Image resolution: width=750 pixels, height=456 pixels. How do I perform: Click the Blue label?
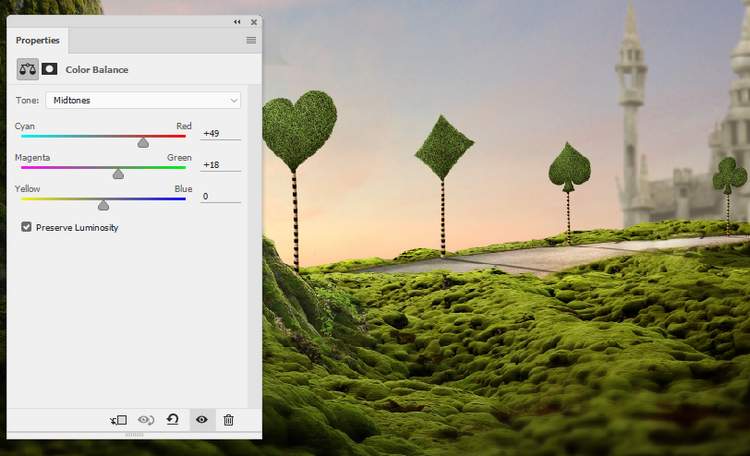pyautogui.click(x=183, y=189)
